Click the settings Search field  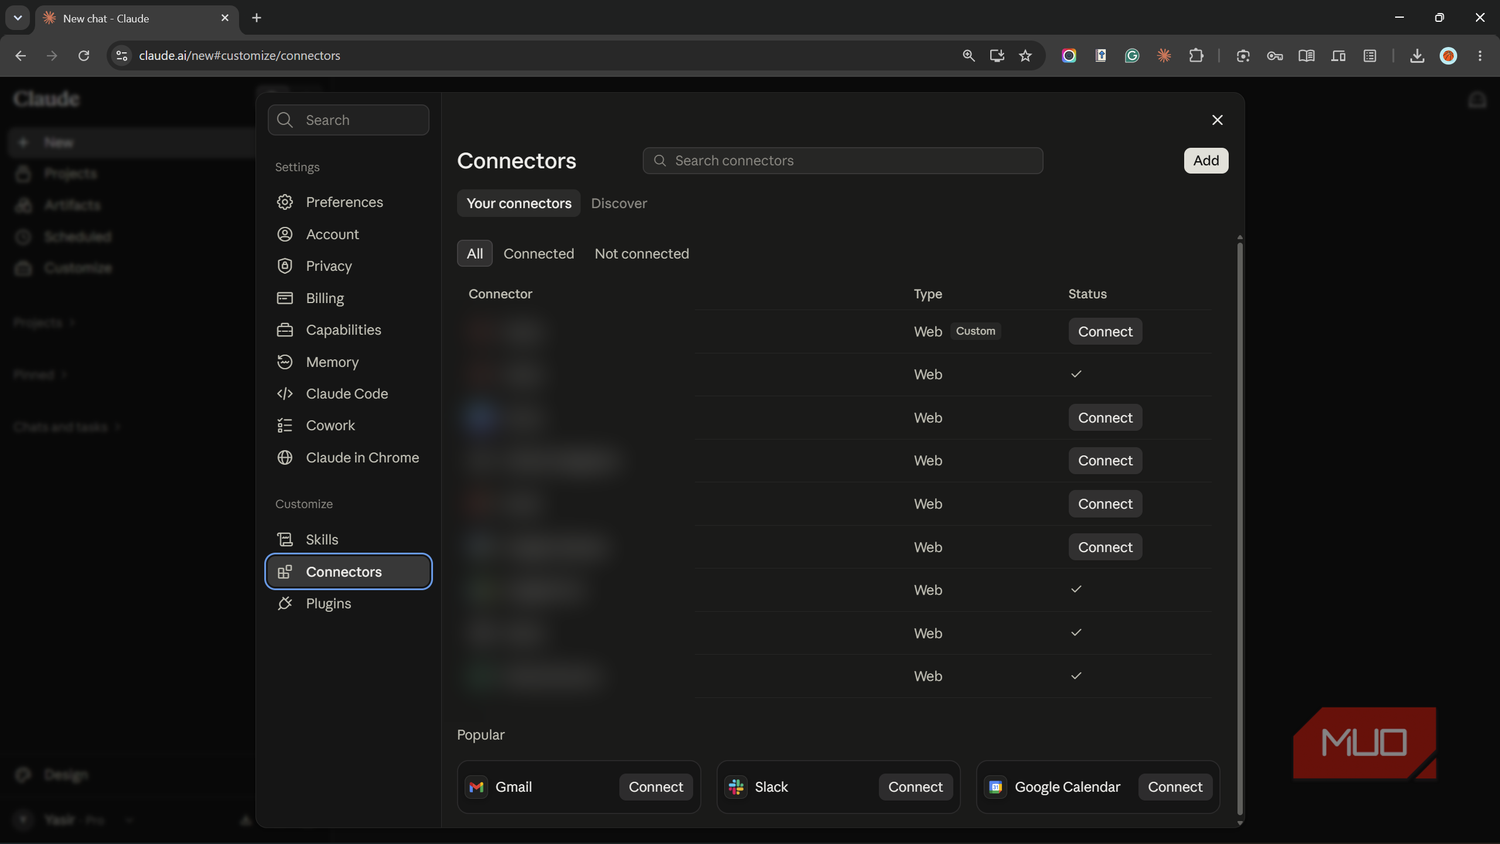tap(348, 120)
